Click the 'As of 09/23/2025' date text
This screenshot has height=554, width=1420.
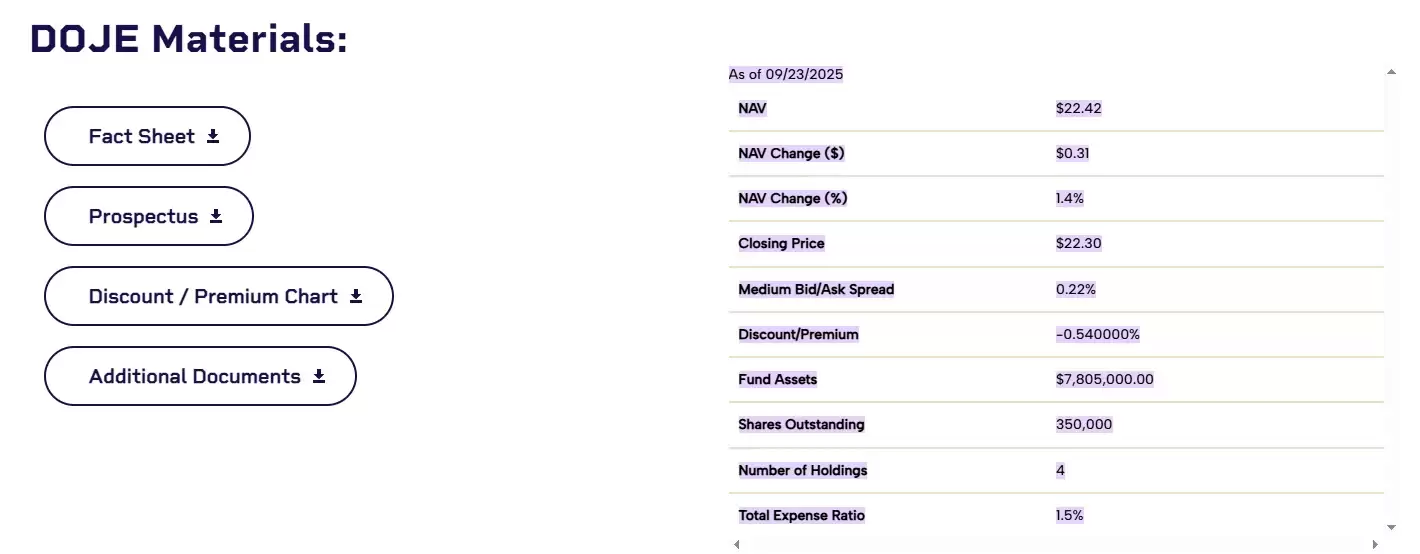pos(785,75)
